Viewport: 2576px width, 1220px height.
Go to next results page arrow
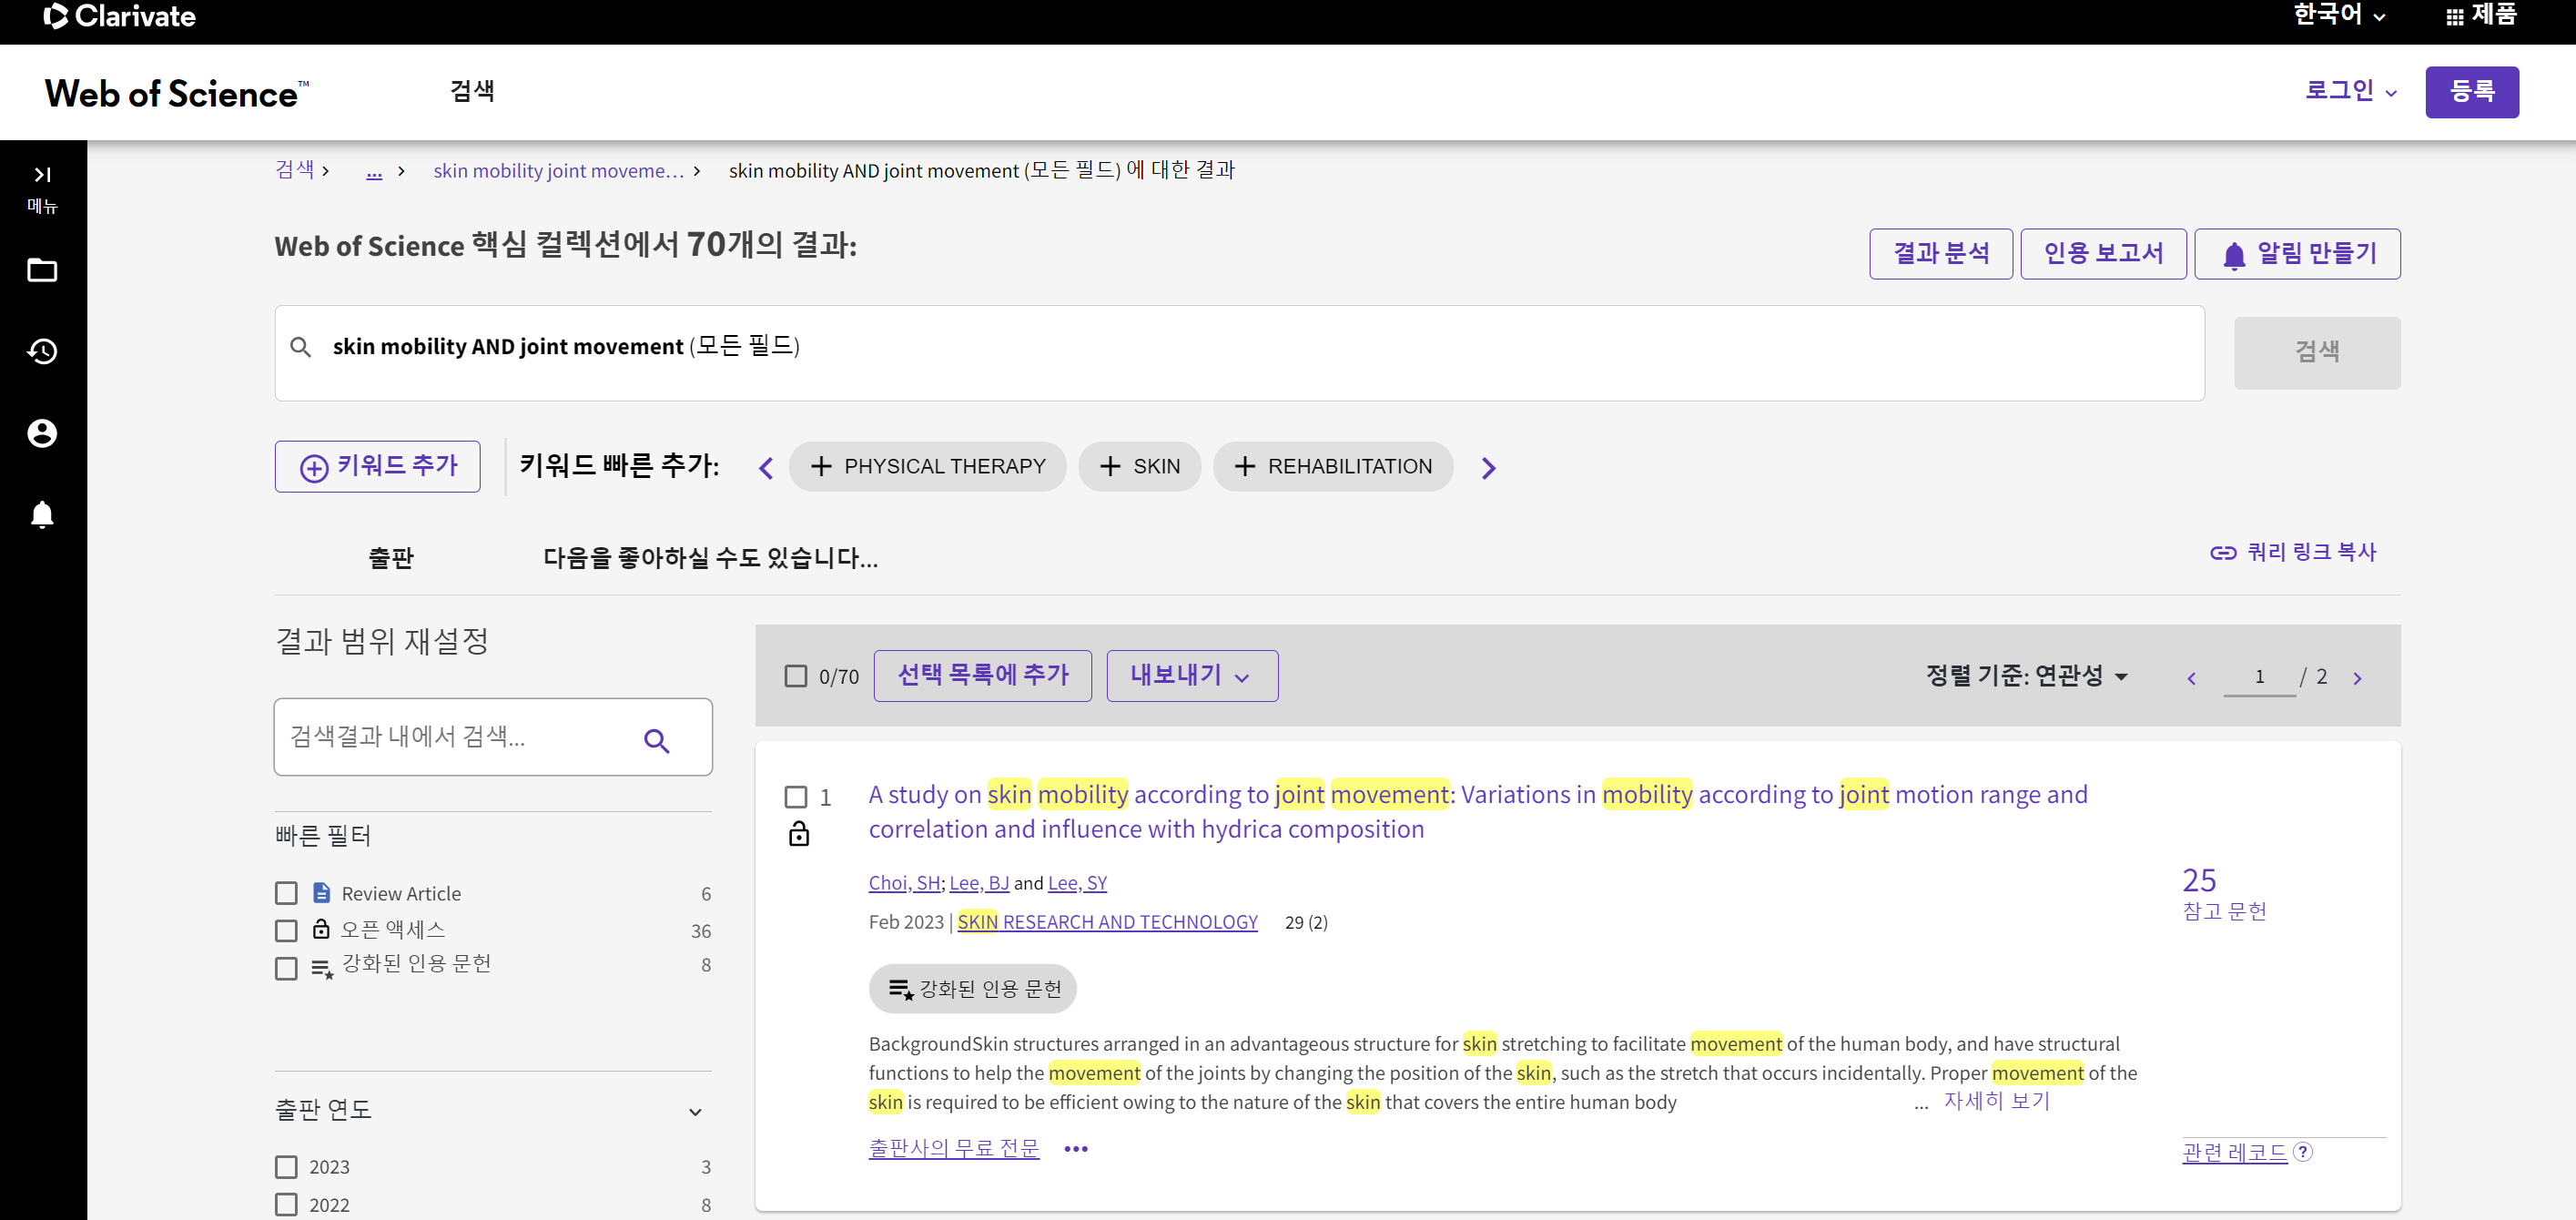coord(2357,678)
